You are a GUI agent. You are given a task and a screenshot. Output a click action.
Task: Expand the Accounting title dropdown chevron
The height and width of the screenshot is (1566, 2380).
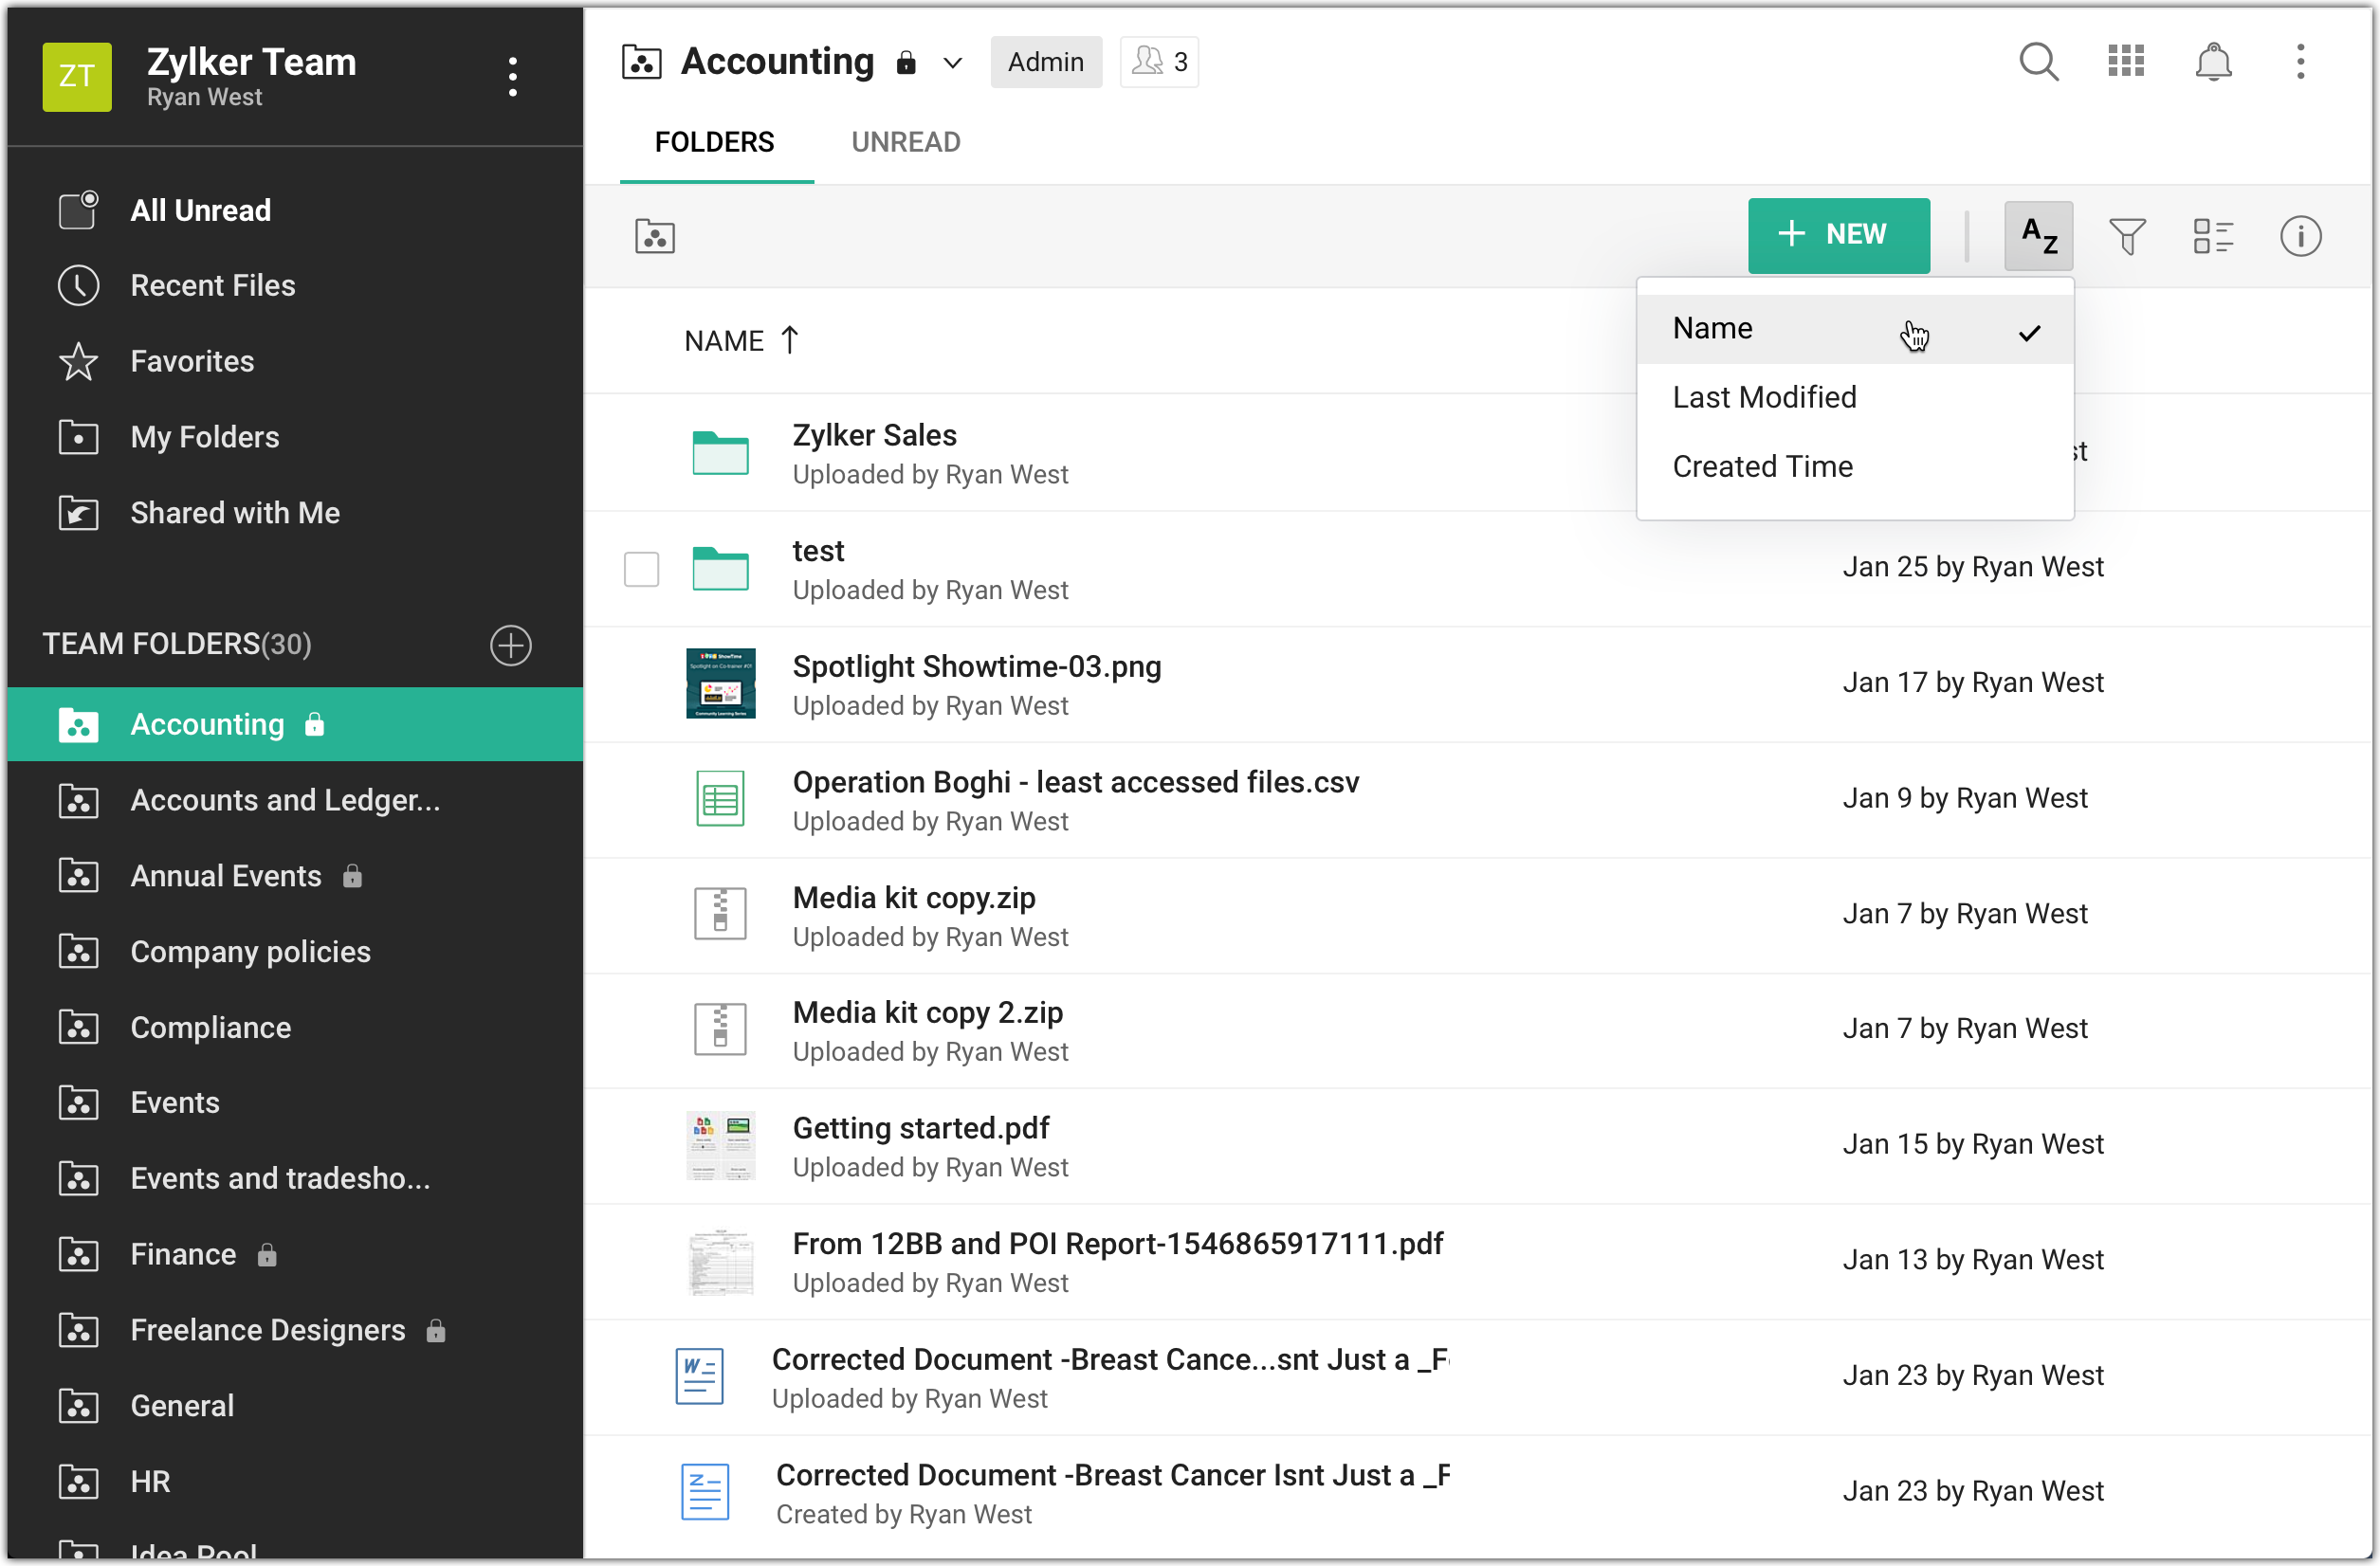point(952,63)
